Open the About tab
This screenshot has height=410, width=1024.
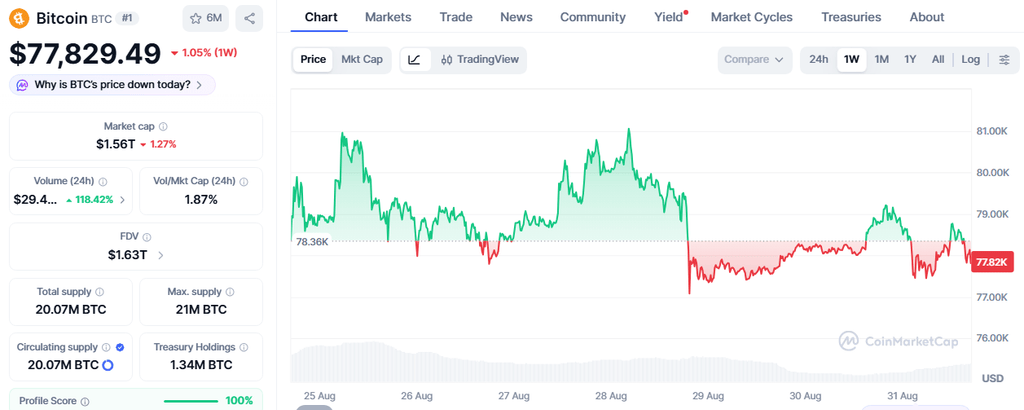(x=927, y=18)
